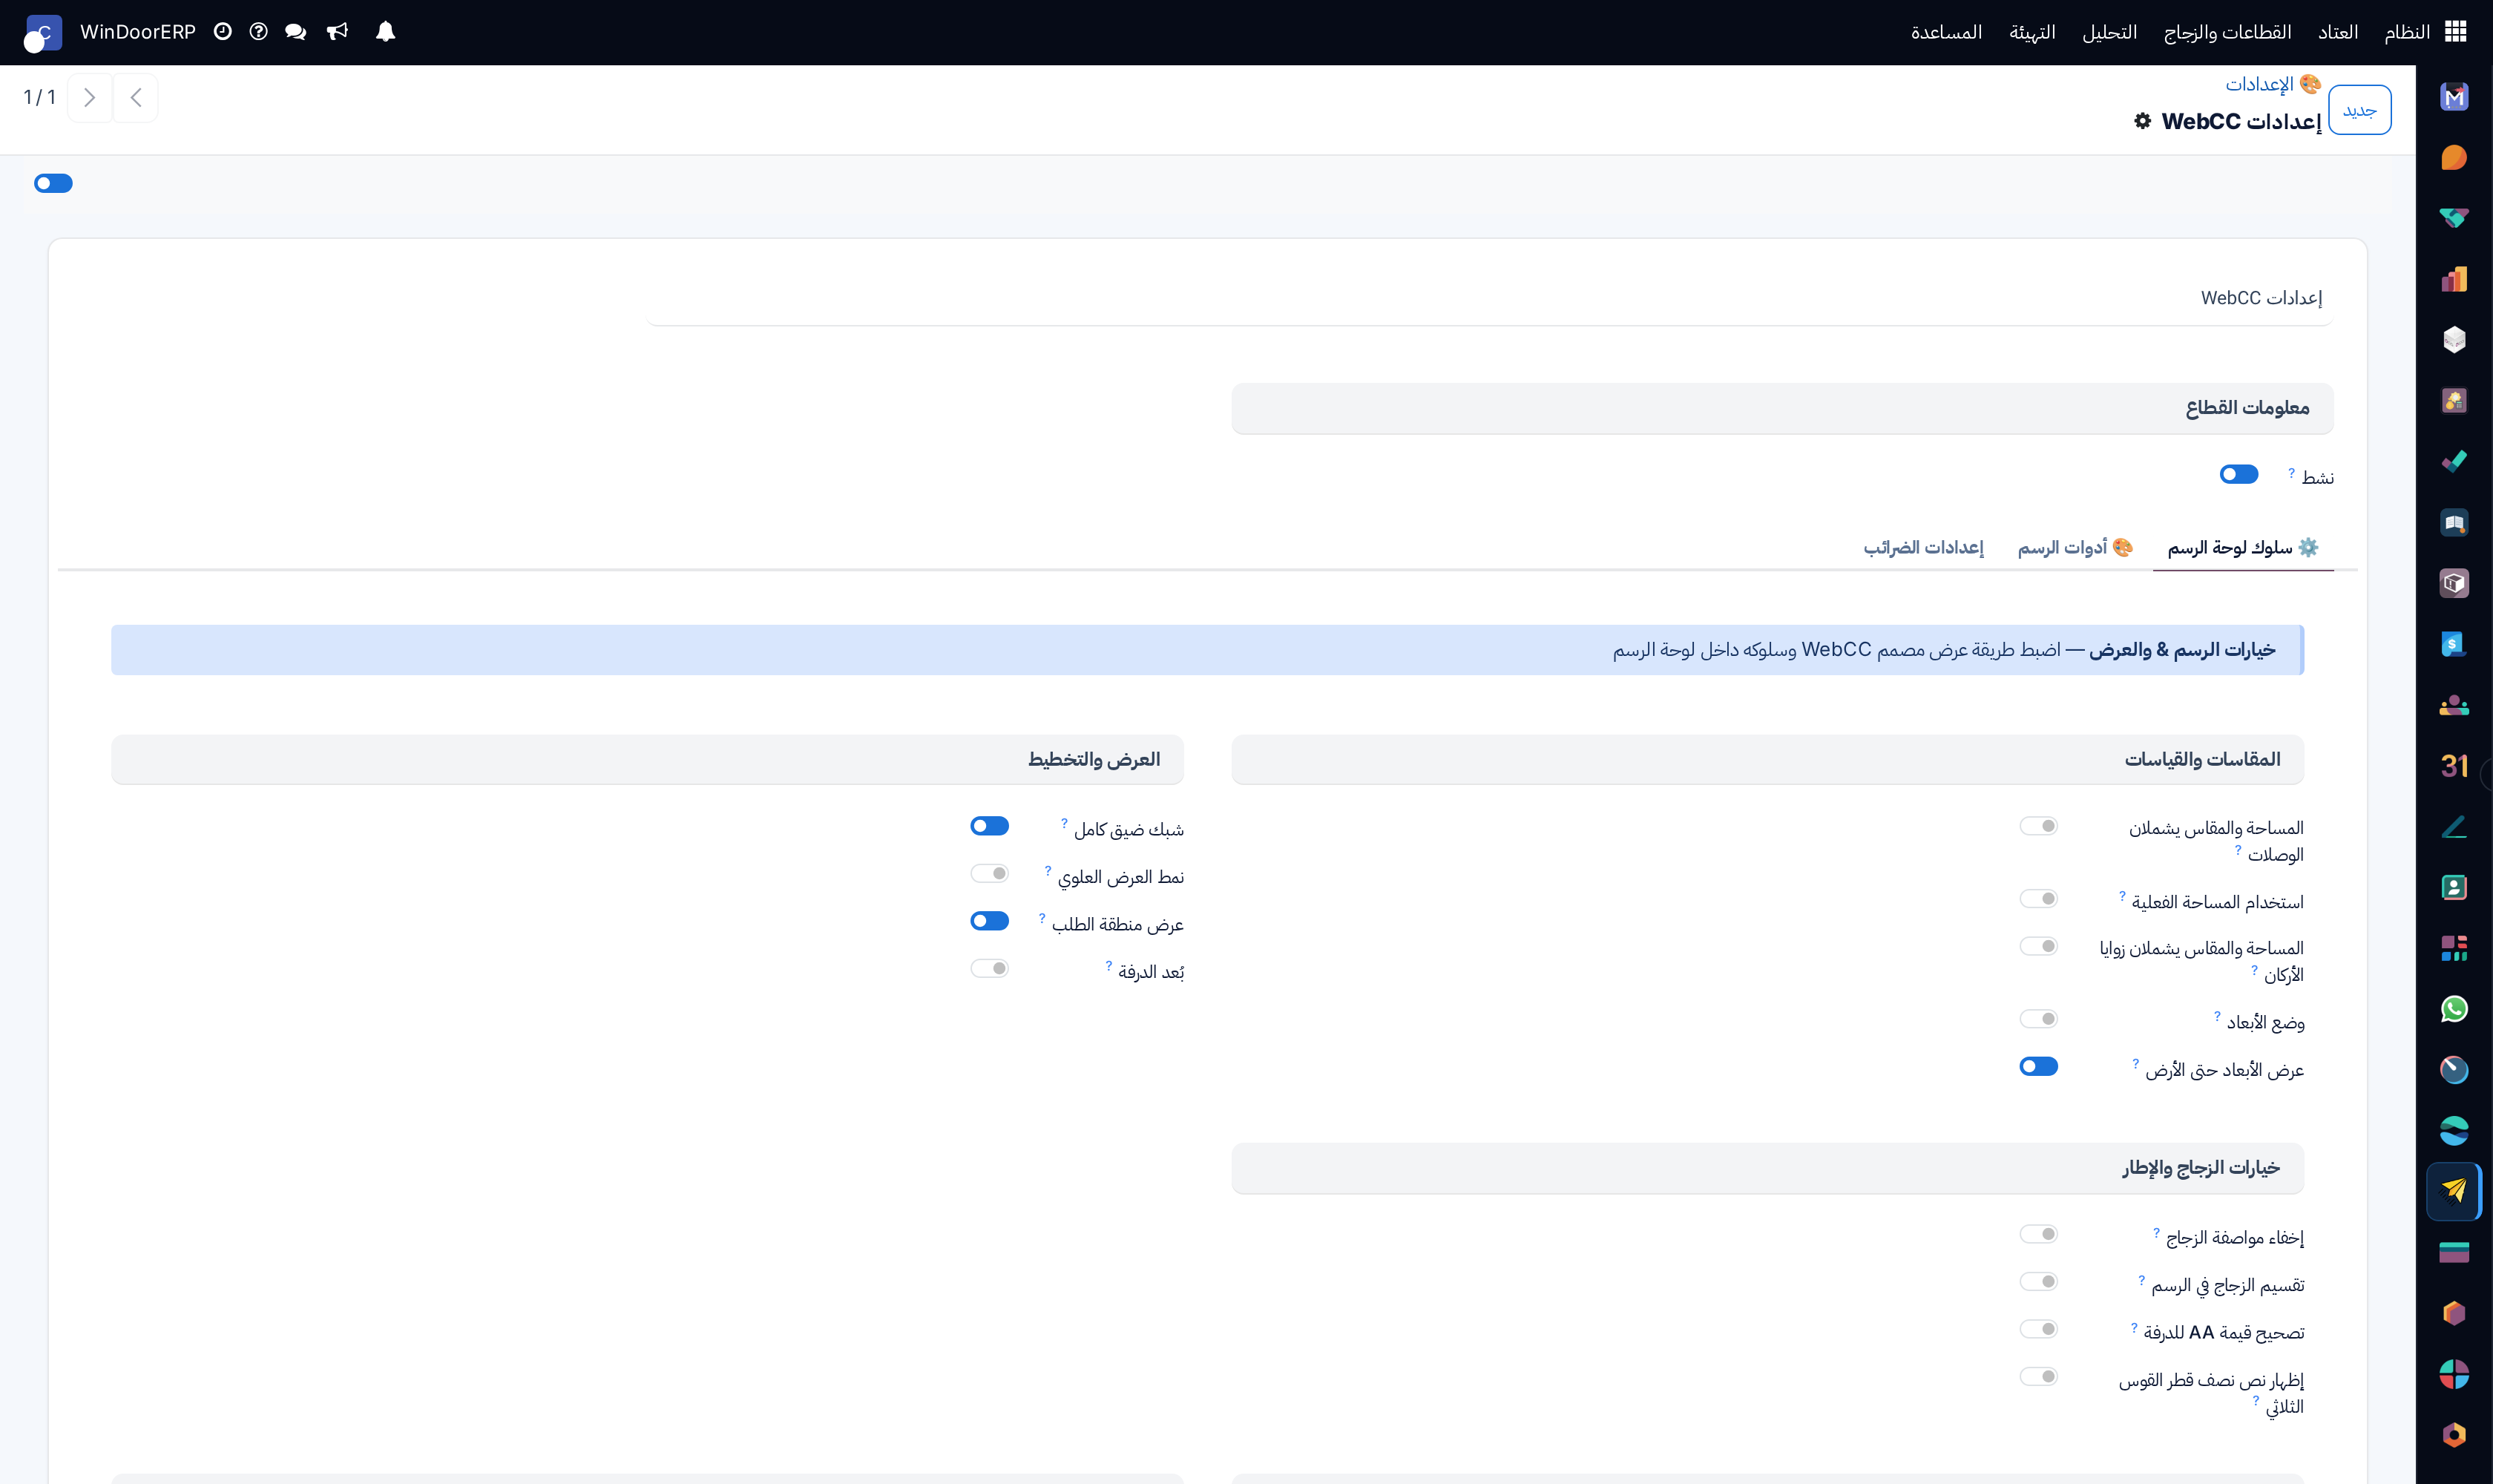Viewport: 2493px width, 1484px height.
Task: Toggle عرض منطقة الطلب switch
Action: 989,921
